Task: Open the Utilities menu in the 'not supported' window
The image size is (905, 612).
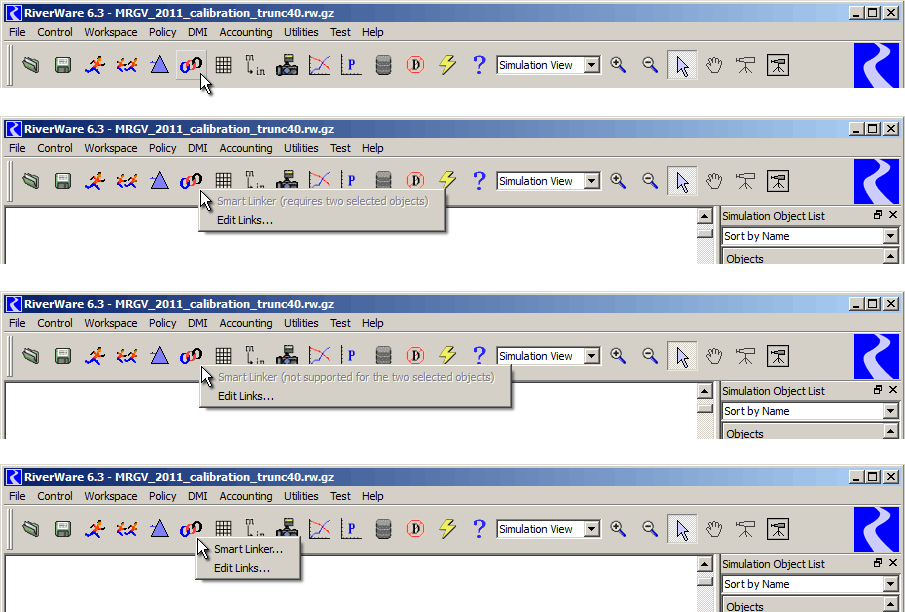Action: pyautogui.click(x=301, y=323)
